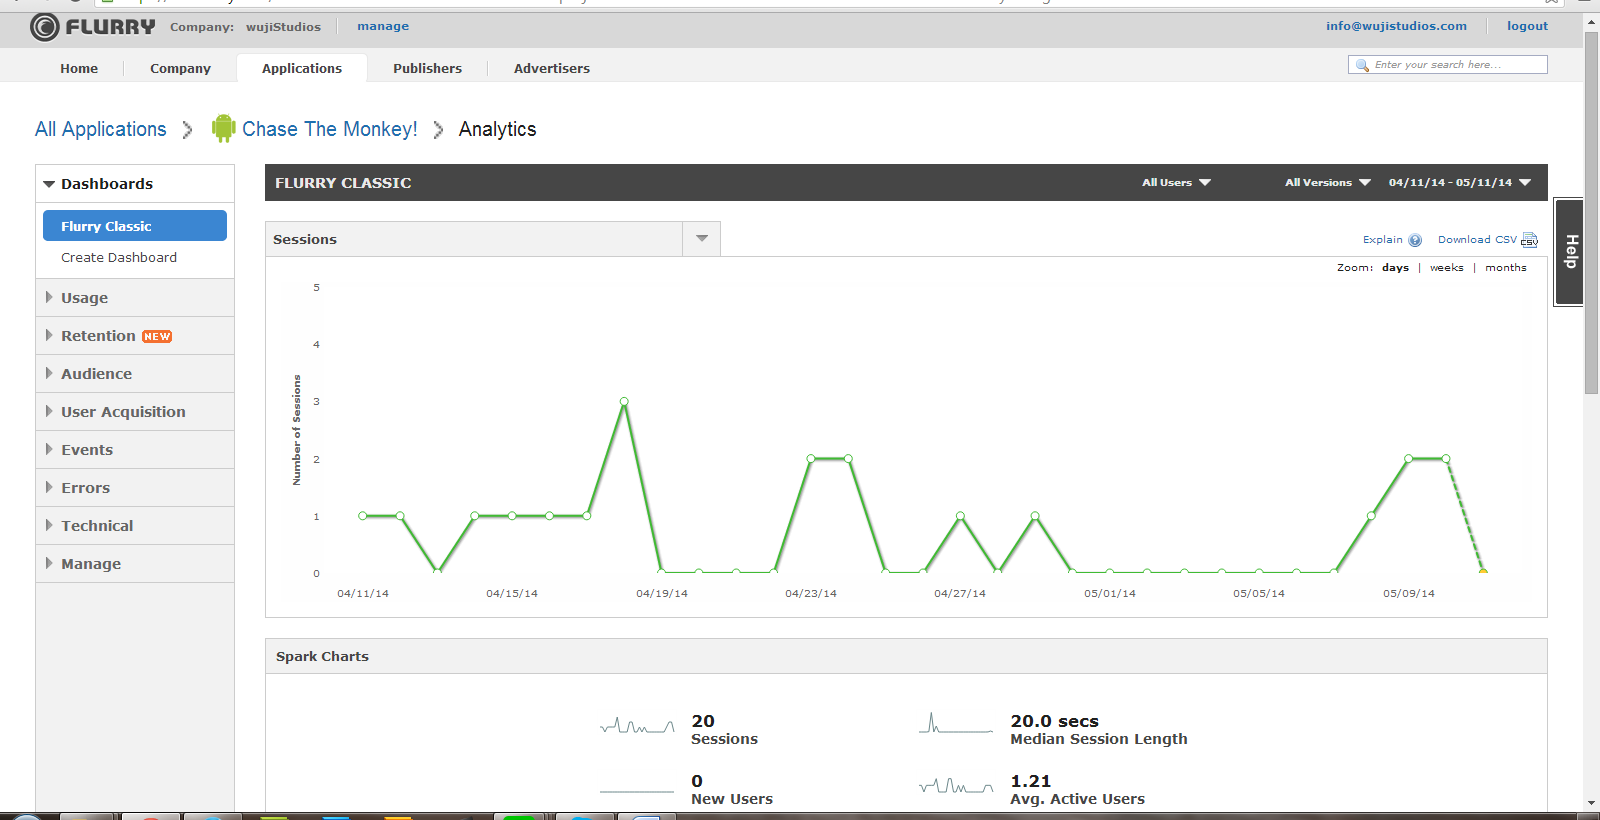1600x820 pixels.
Task: Select the Applications tab
Action: coord(302,68)
